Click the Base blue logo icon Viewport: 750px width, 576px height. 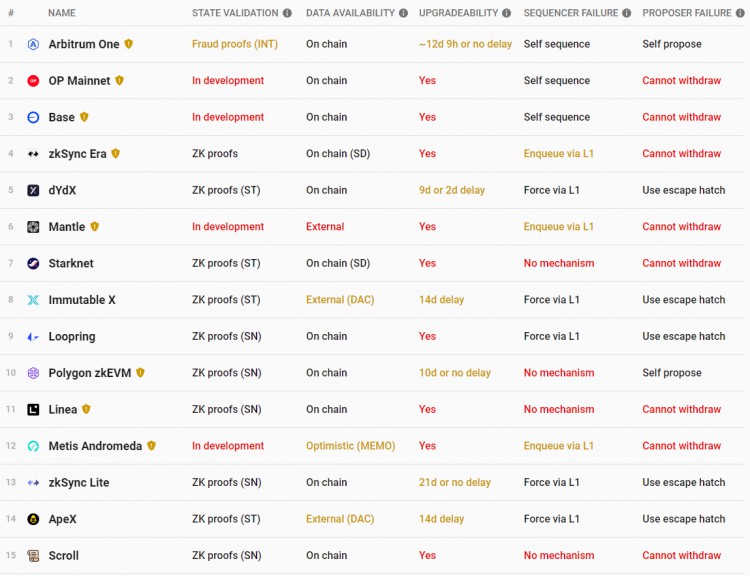click(x=33, y=117)
